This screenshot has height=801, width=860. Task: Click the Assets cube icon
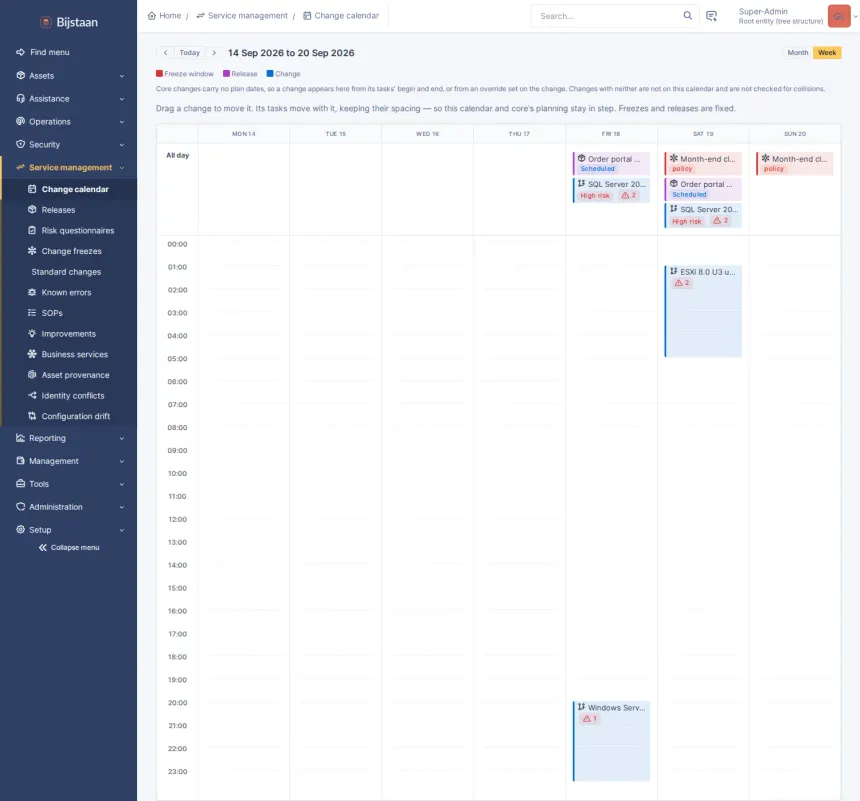[20, 75]
